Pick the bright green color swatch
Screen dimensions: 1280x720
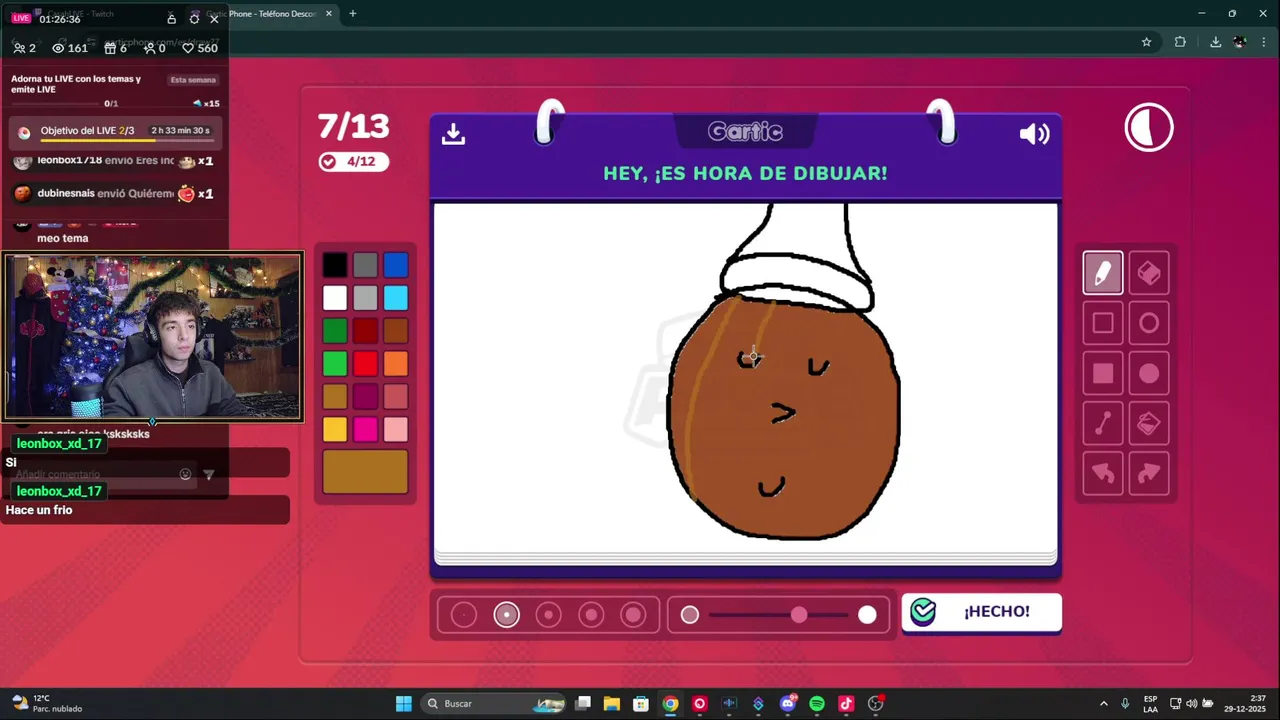point(335,364)
